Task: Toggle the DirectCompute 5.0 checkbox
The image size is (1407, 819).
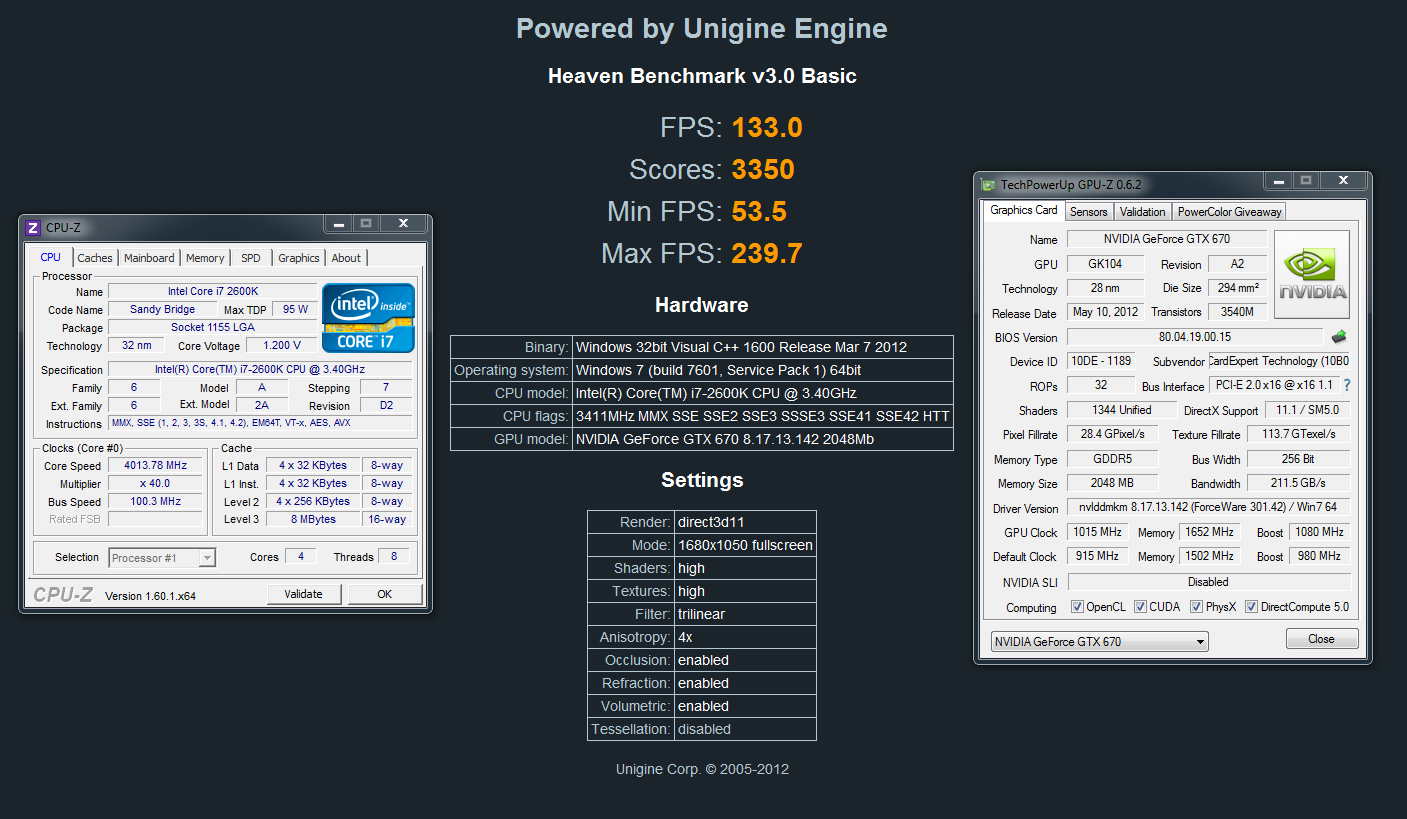Action: point(1251,607)
